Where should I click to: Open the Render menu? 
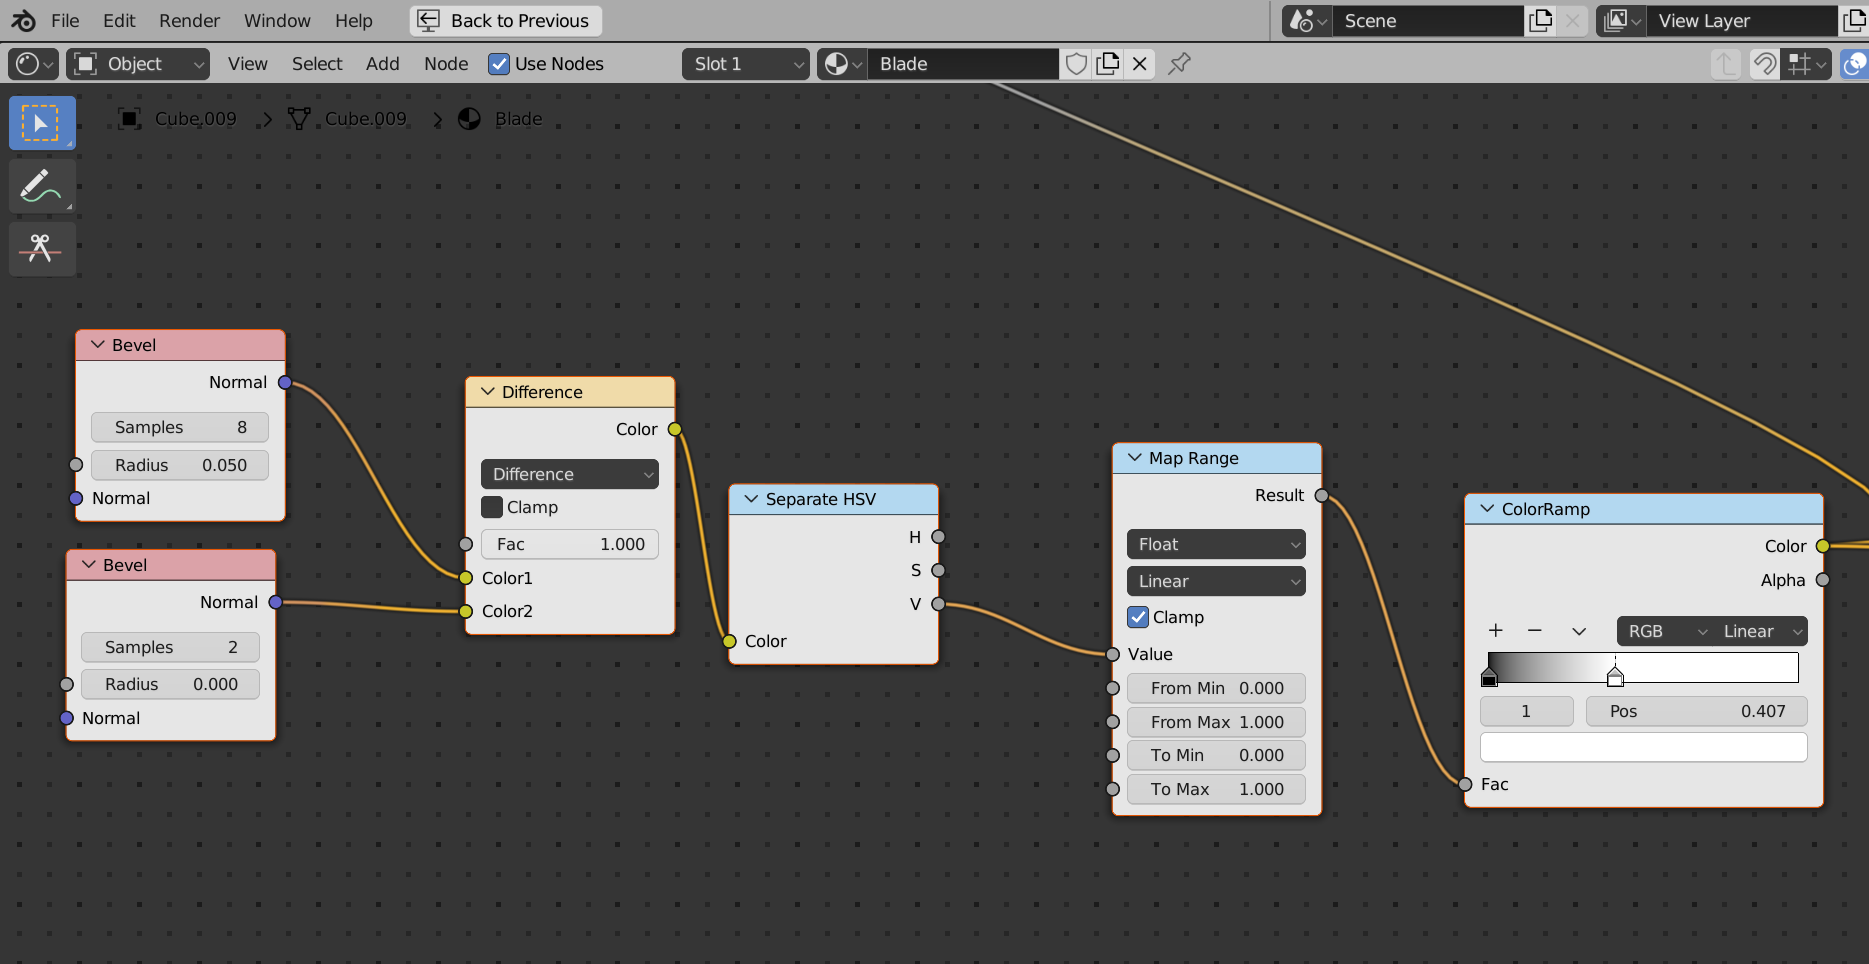coord(190,21)
